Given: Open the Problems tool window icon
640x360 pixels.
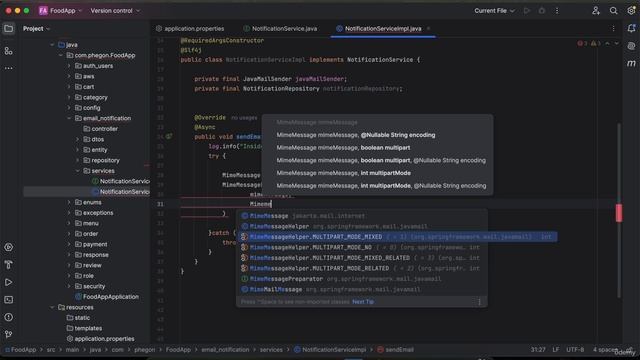Looking at the screenshot, I should click(9, 317).
